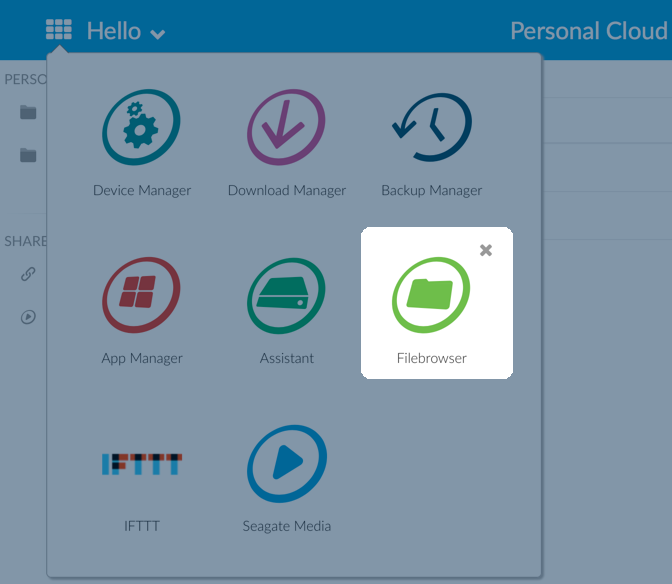Image resolution: width=672 pixels, height=584 pixels.
Task: Open the green Filebrowser folder icon
Action: click(431, 295)
